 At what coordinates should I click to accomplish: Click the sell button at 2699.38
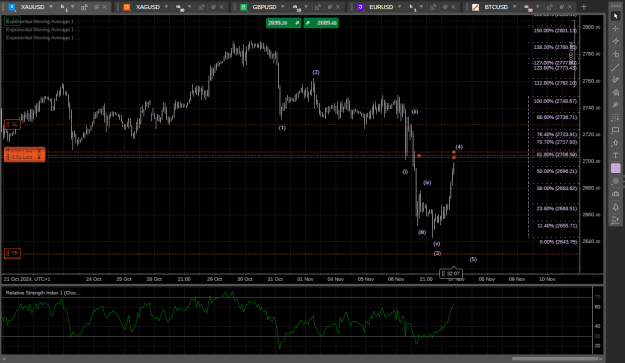(x=283, y=23)
